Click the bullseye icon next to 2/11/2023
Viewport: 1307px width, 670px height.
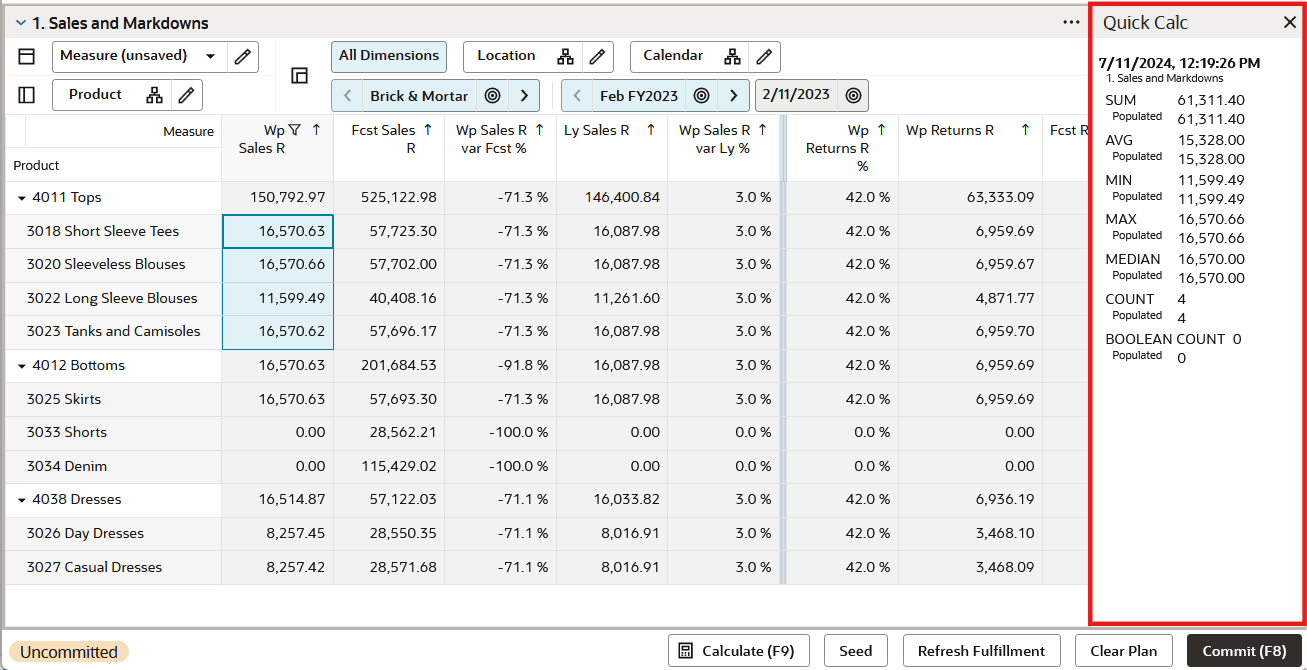point(852,94)
